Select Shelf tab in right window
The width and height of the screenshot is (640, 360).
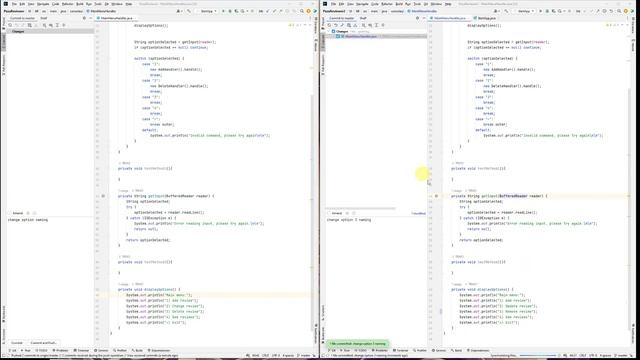point(363,18)
